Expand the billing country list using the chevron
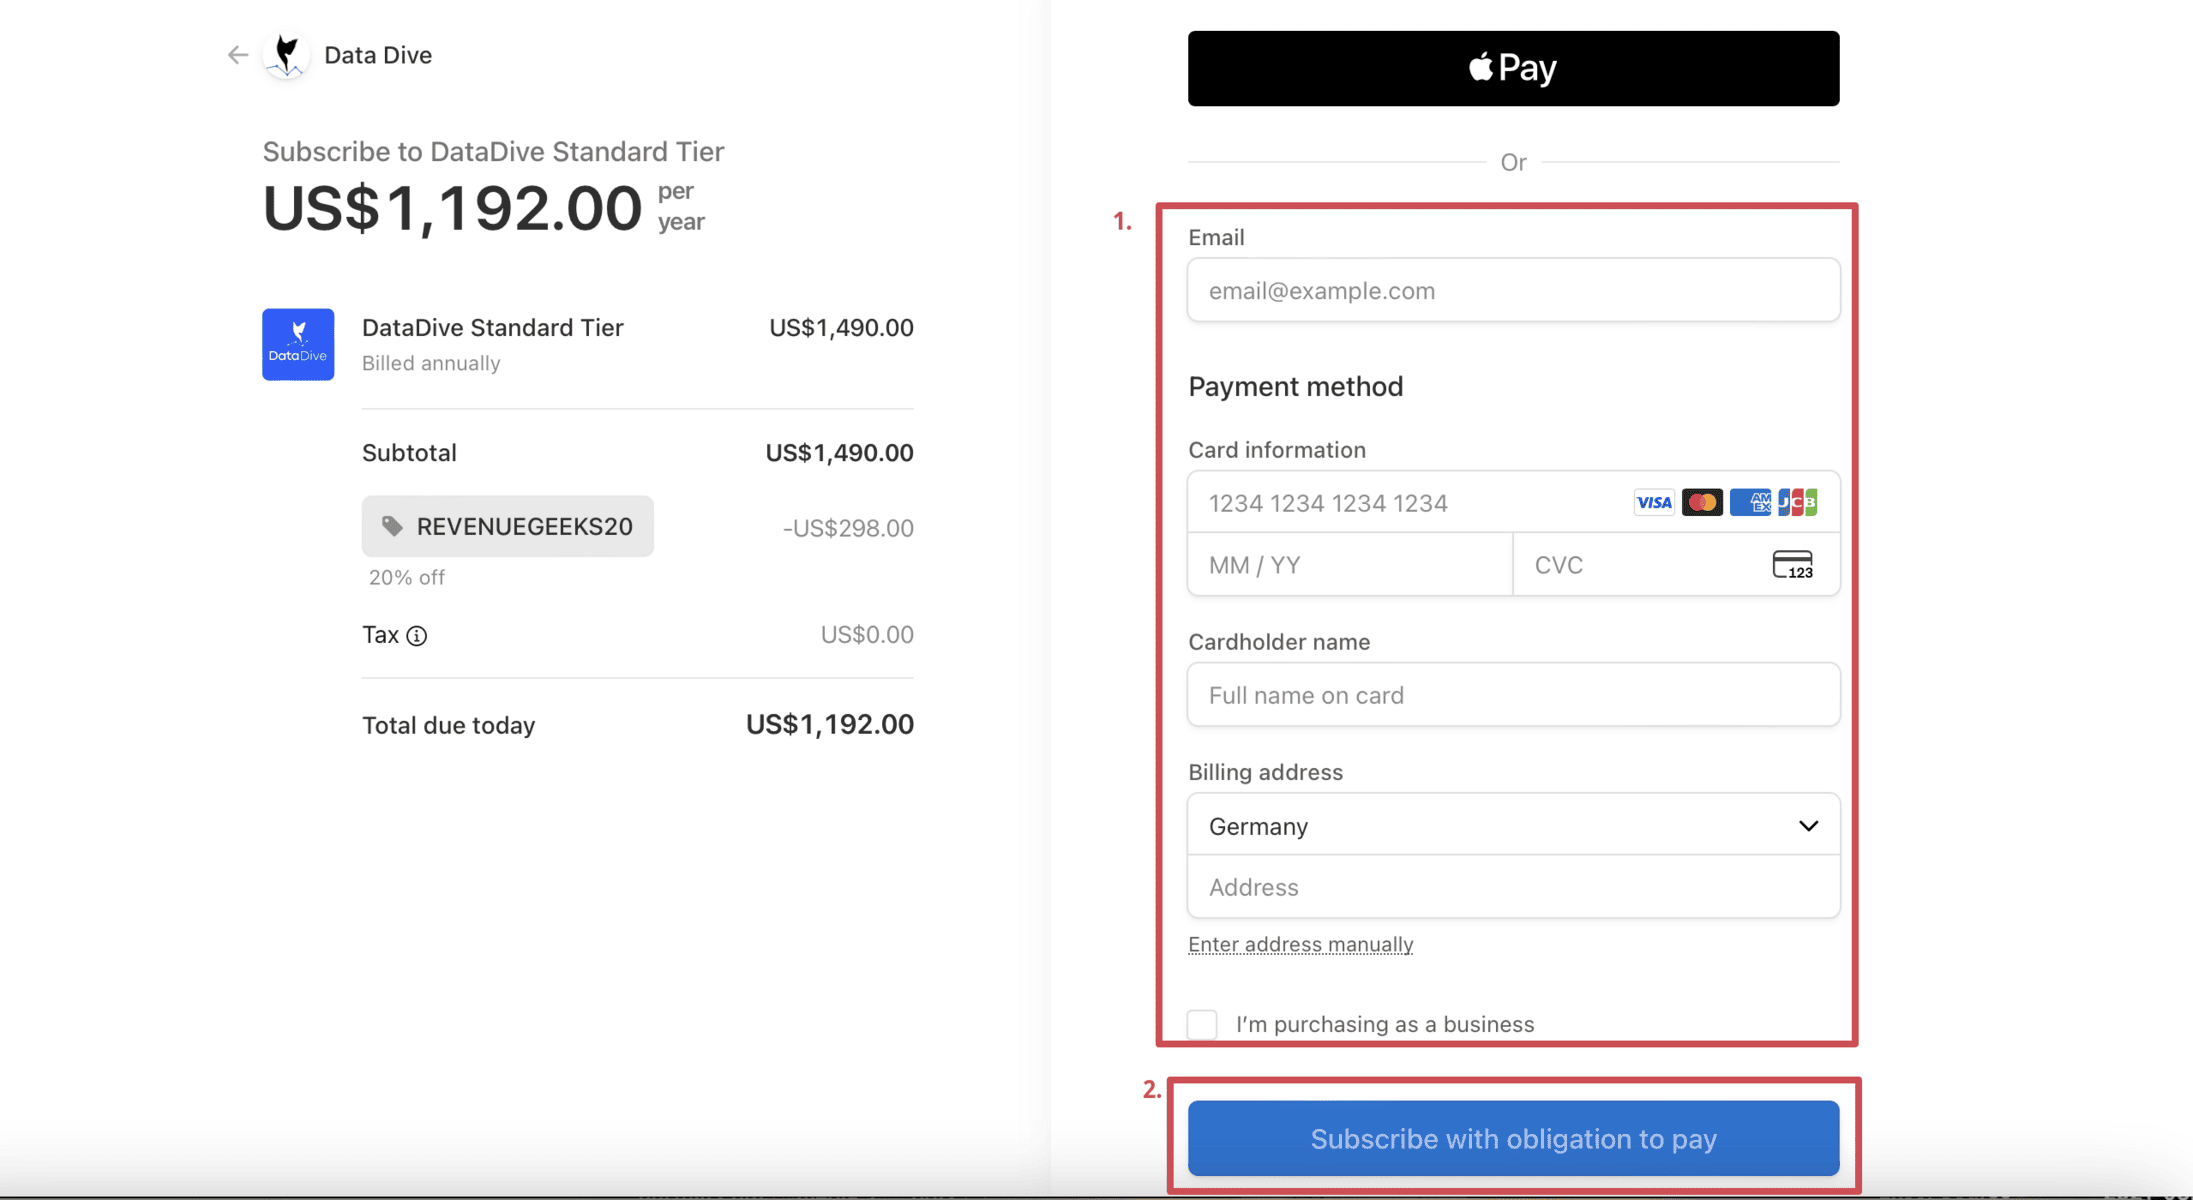Viewport: 2193px width, 1200px height. click(x=1808, y=826)
